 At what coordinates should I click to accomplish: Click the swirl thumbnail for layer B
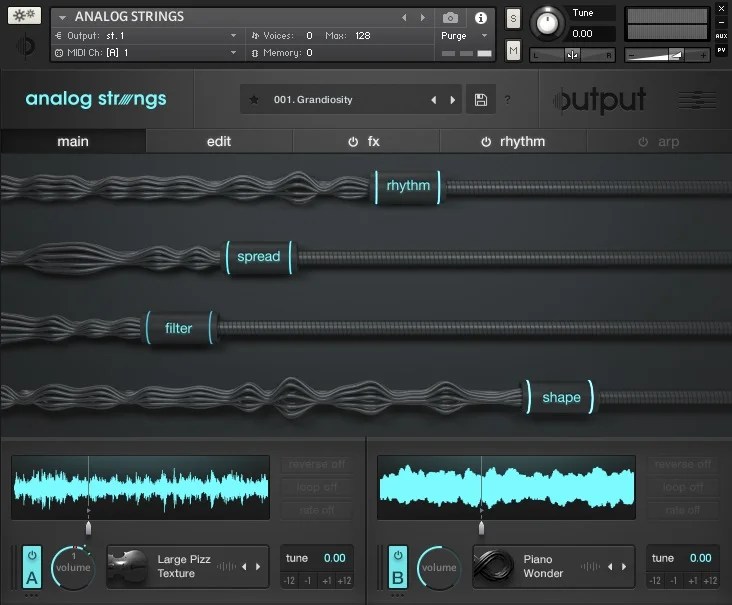pos(493,567)
